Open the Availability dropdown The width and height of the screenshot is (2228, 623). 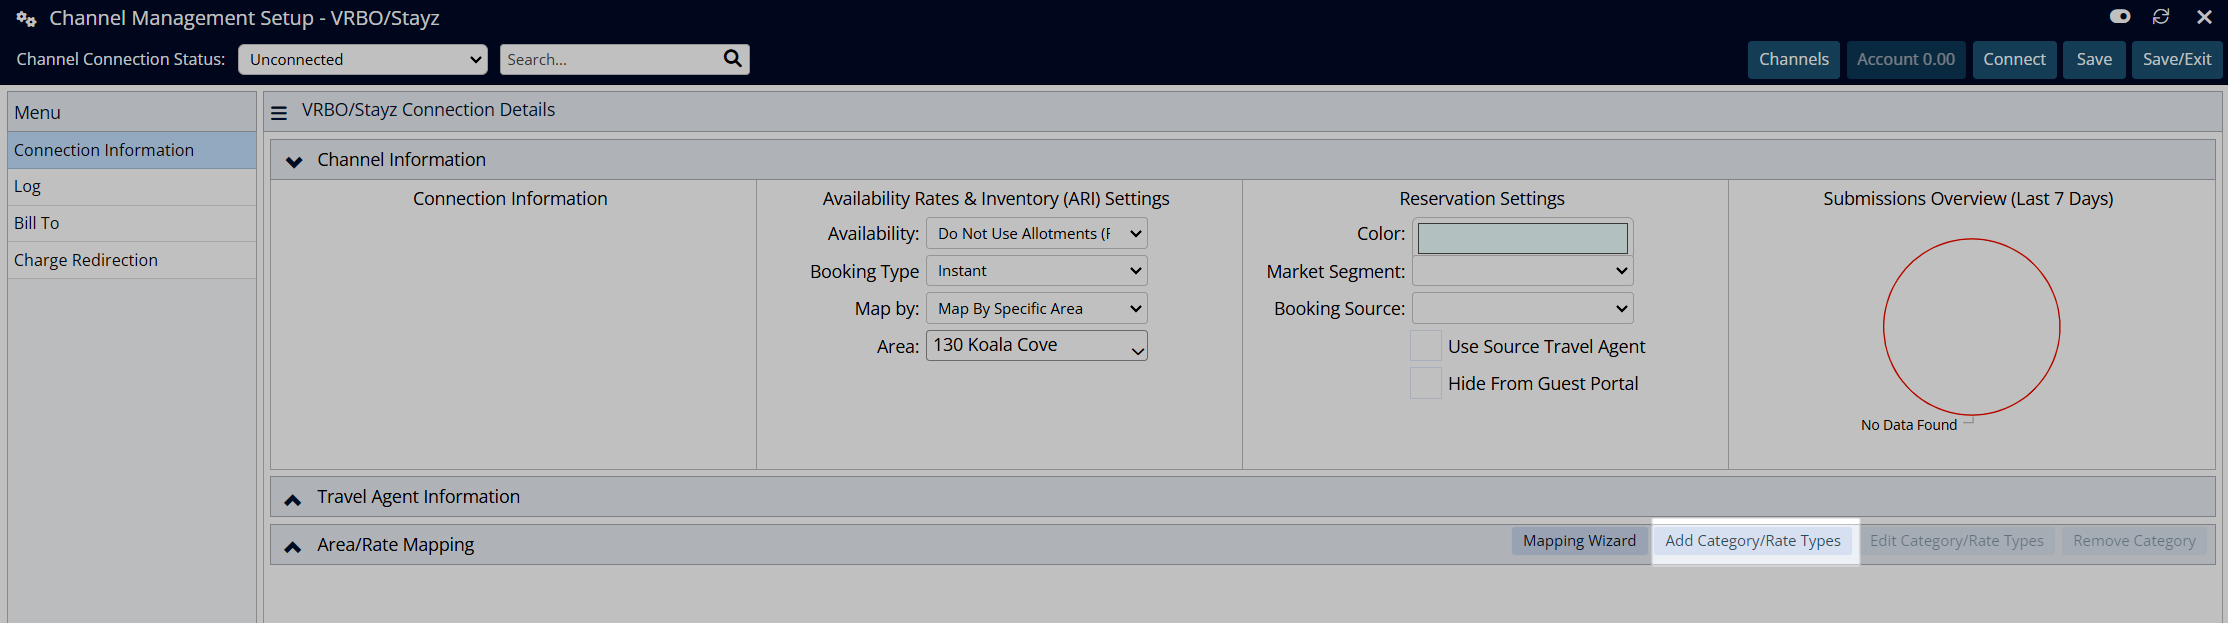click(1037, 233)
